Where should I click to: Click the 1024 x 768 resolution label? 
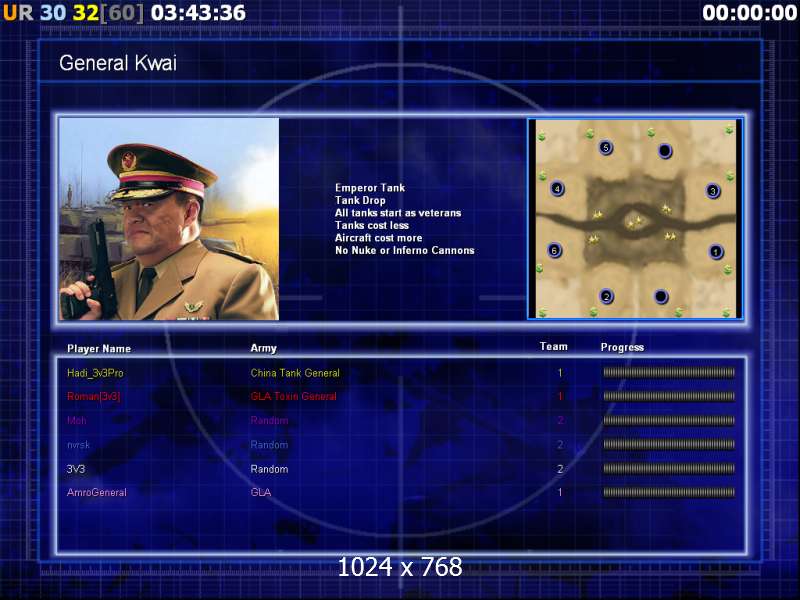(x=400, y=567)
